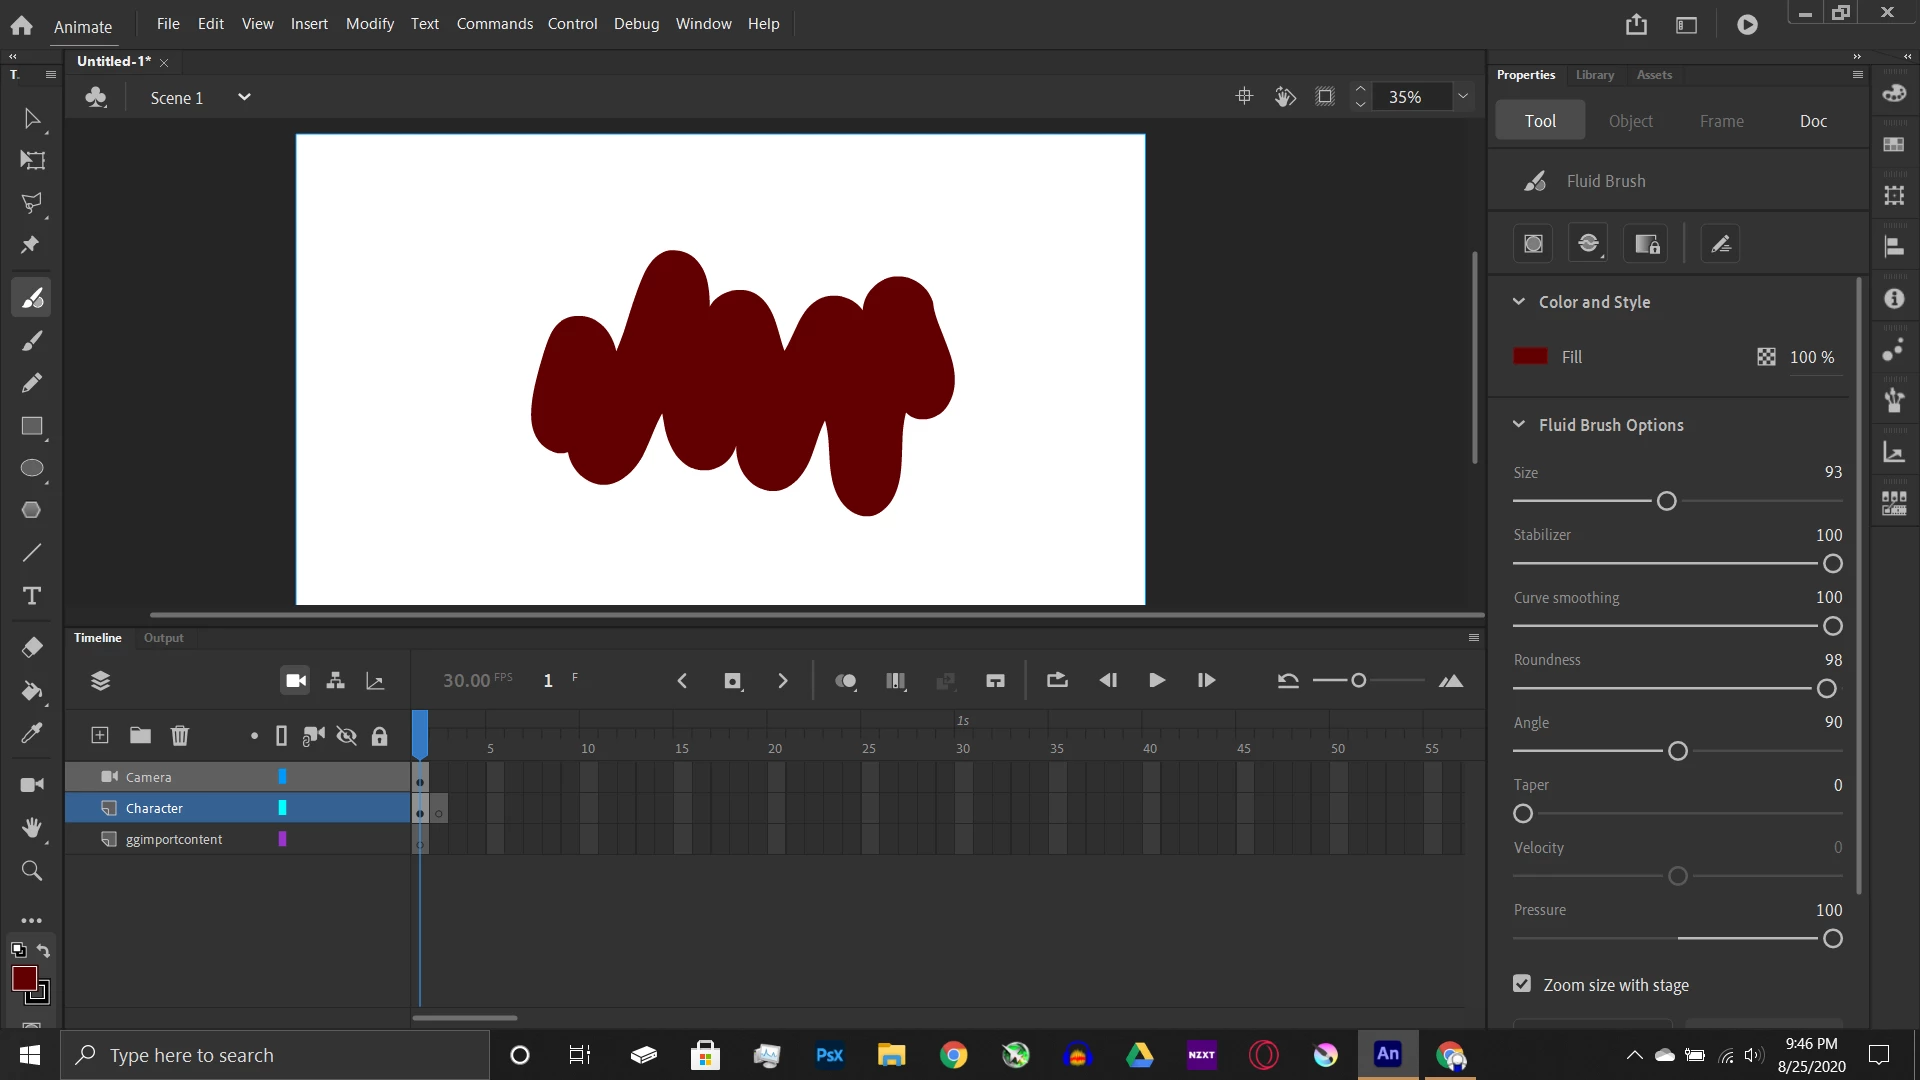Open the Modify menu
The height and width of the screenshot is (1080, 1920).
369,23
